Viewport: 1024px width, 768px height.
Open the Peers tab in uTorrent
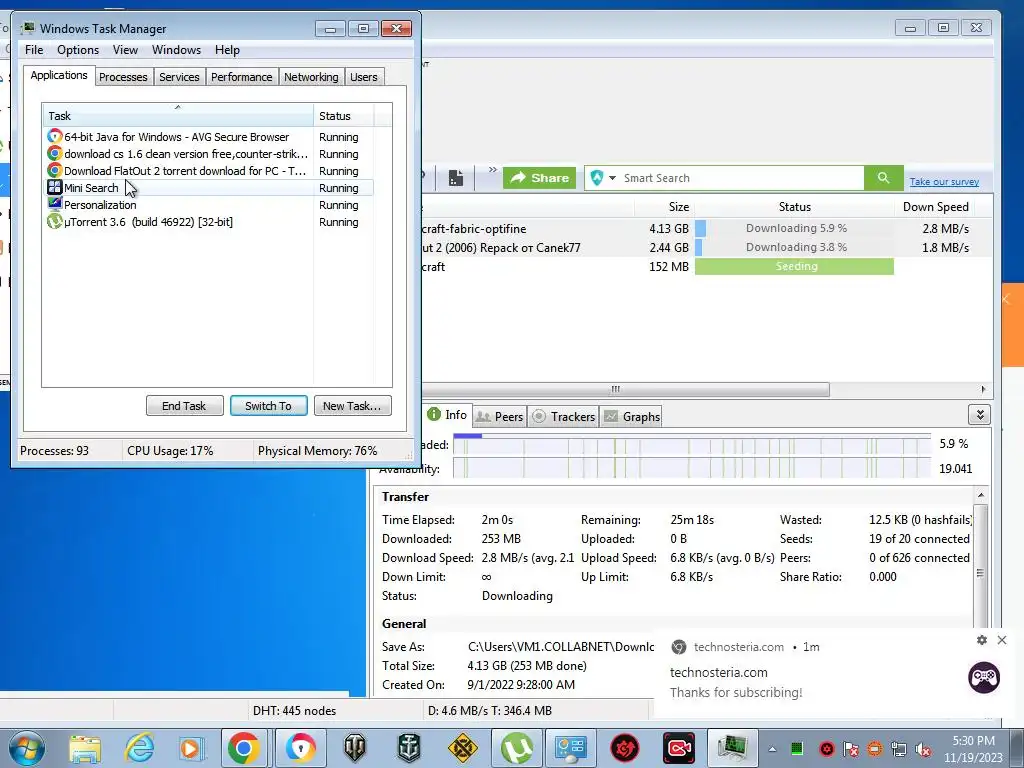[500, 417]
